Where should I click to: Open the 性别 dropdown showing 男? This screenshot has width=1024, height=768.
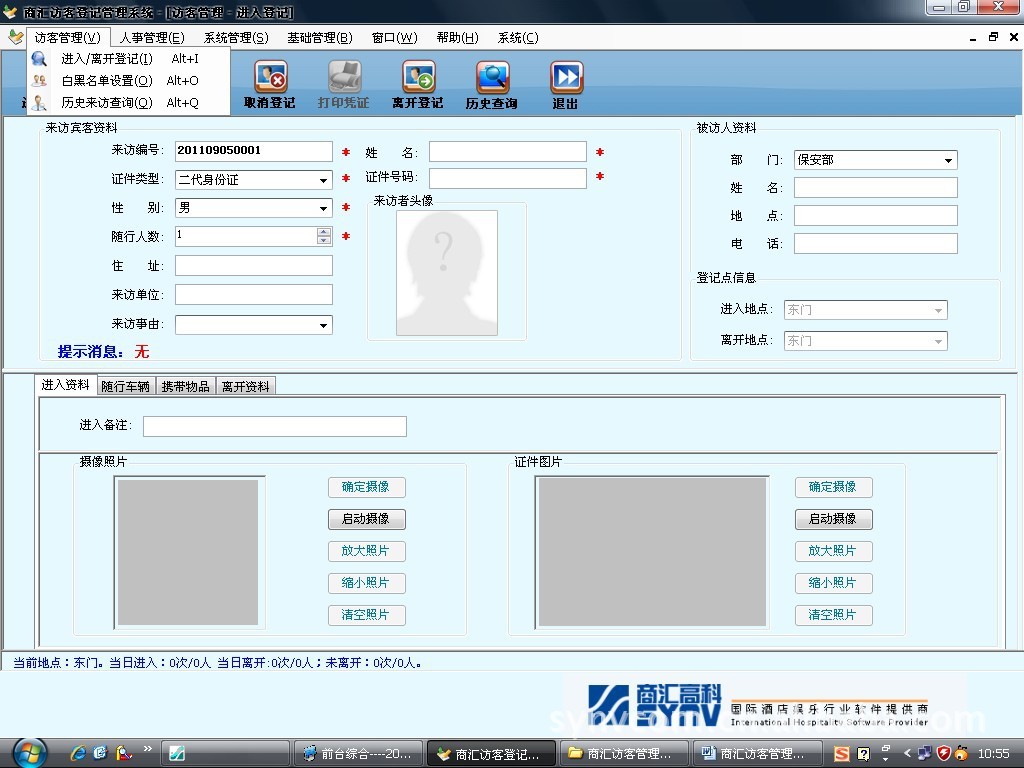tap(324, 209)
